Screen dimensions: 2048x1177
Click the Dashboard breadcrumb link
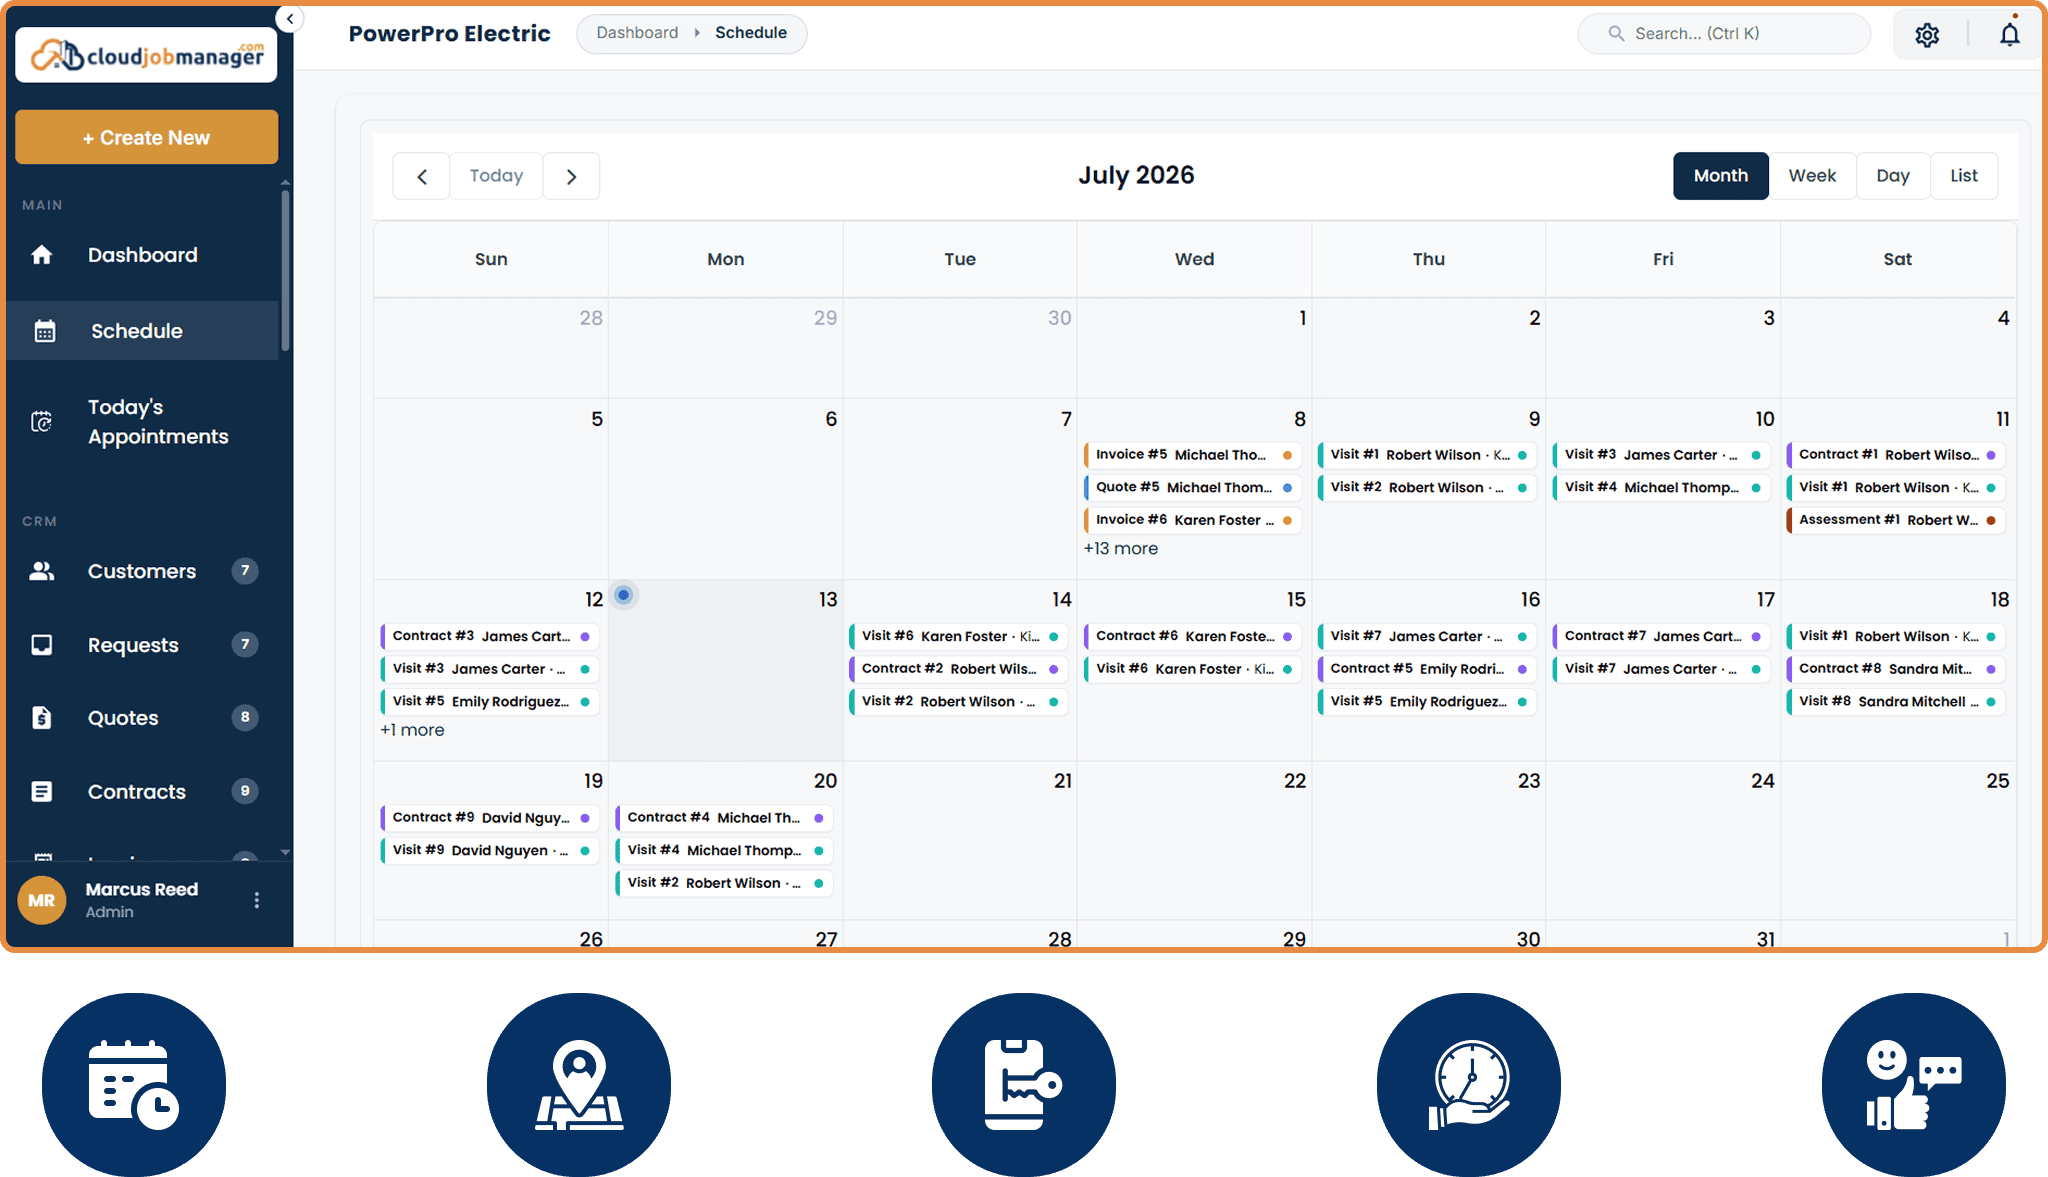(637, 33)
